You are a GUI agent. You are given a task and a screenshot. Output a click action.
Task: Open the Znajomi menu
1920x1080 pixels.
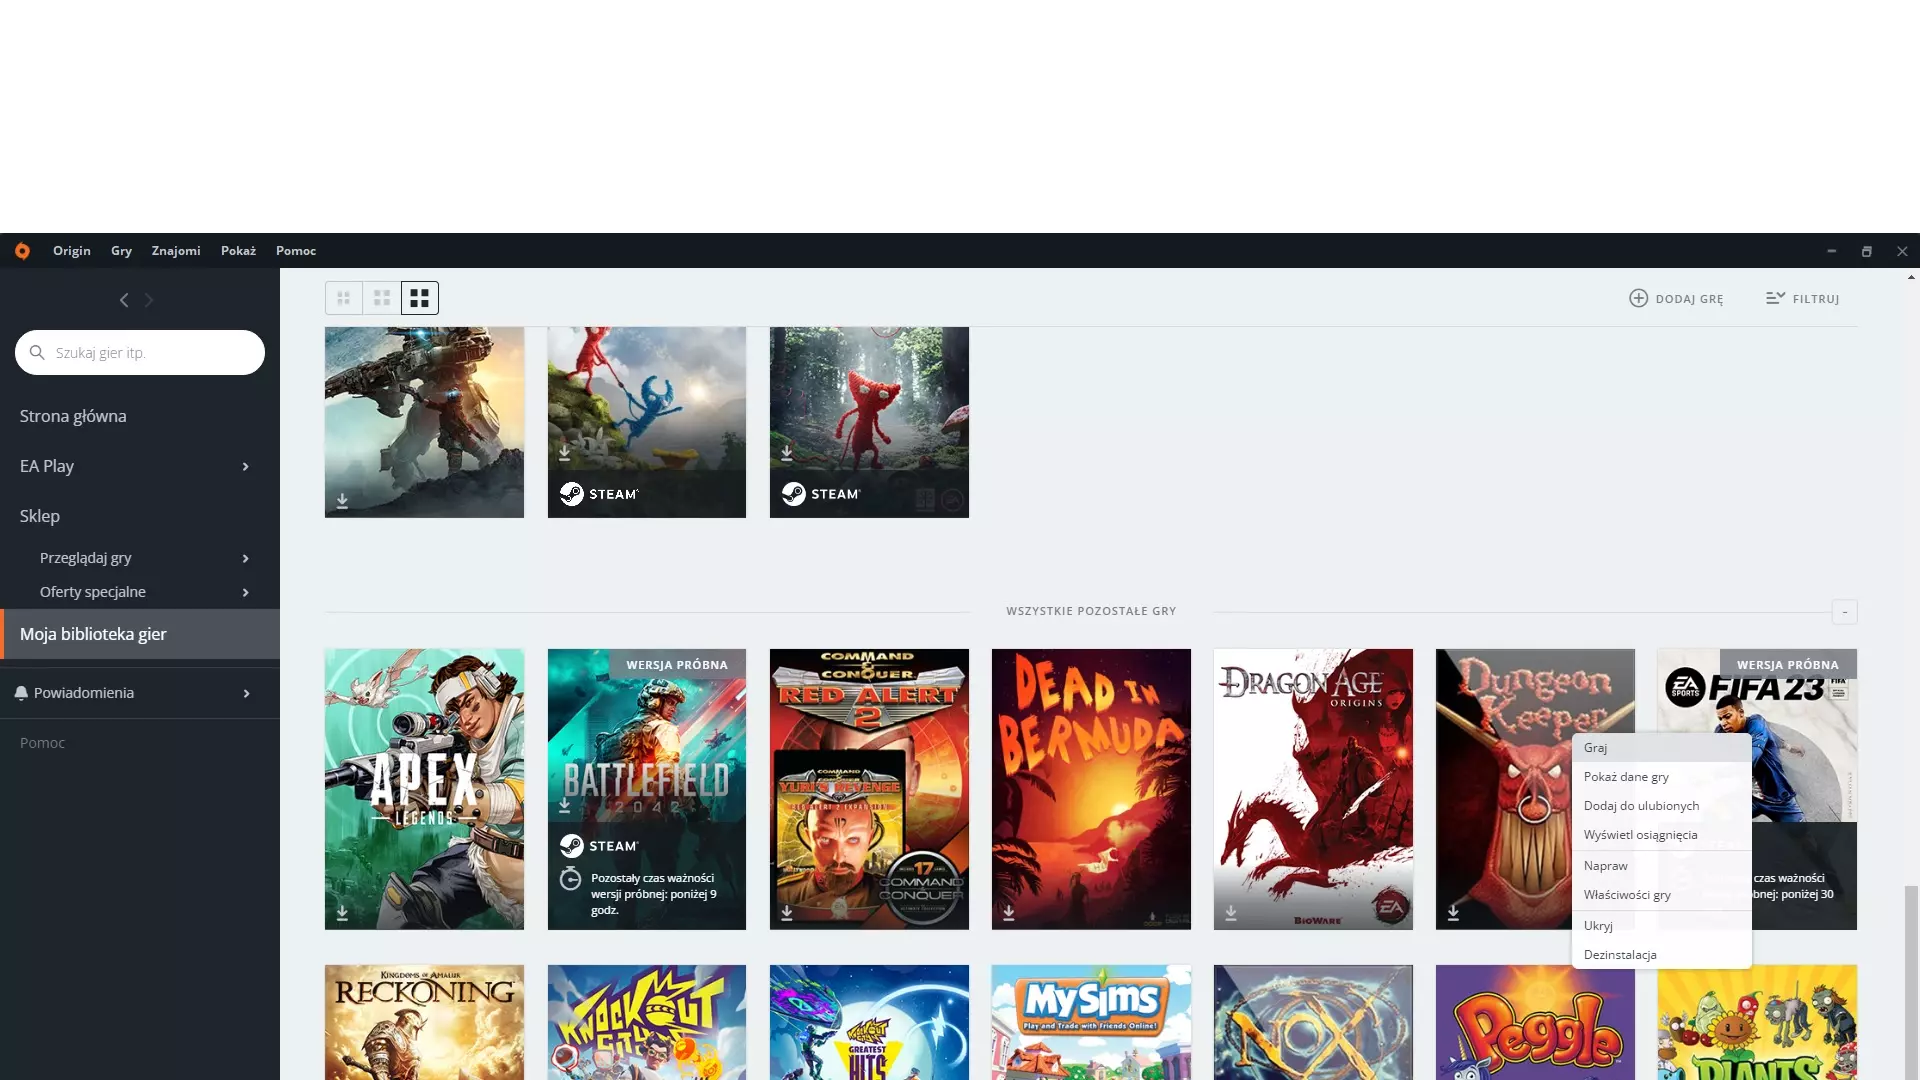coord(176,251)
